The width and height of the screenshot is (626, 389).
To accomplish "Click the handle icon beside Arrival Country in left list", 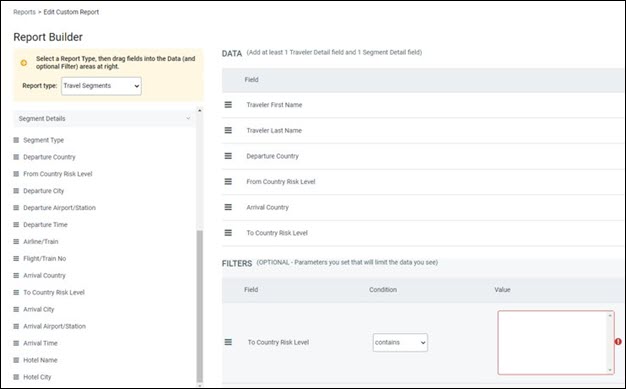I will (16, 276).
